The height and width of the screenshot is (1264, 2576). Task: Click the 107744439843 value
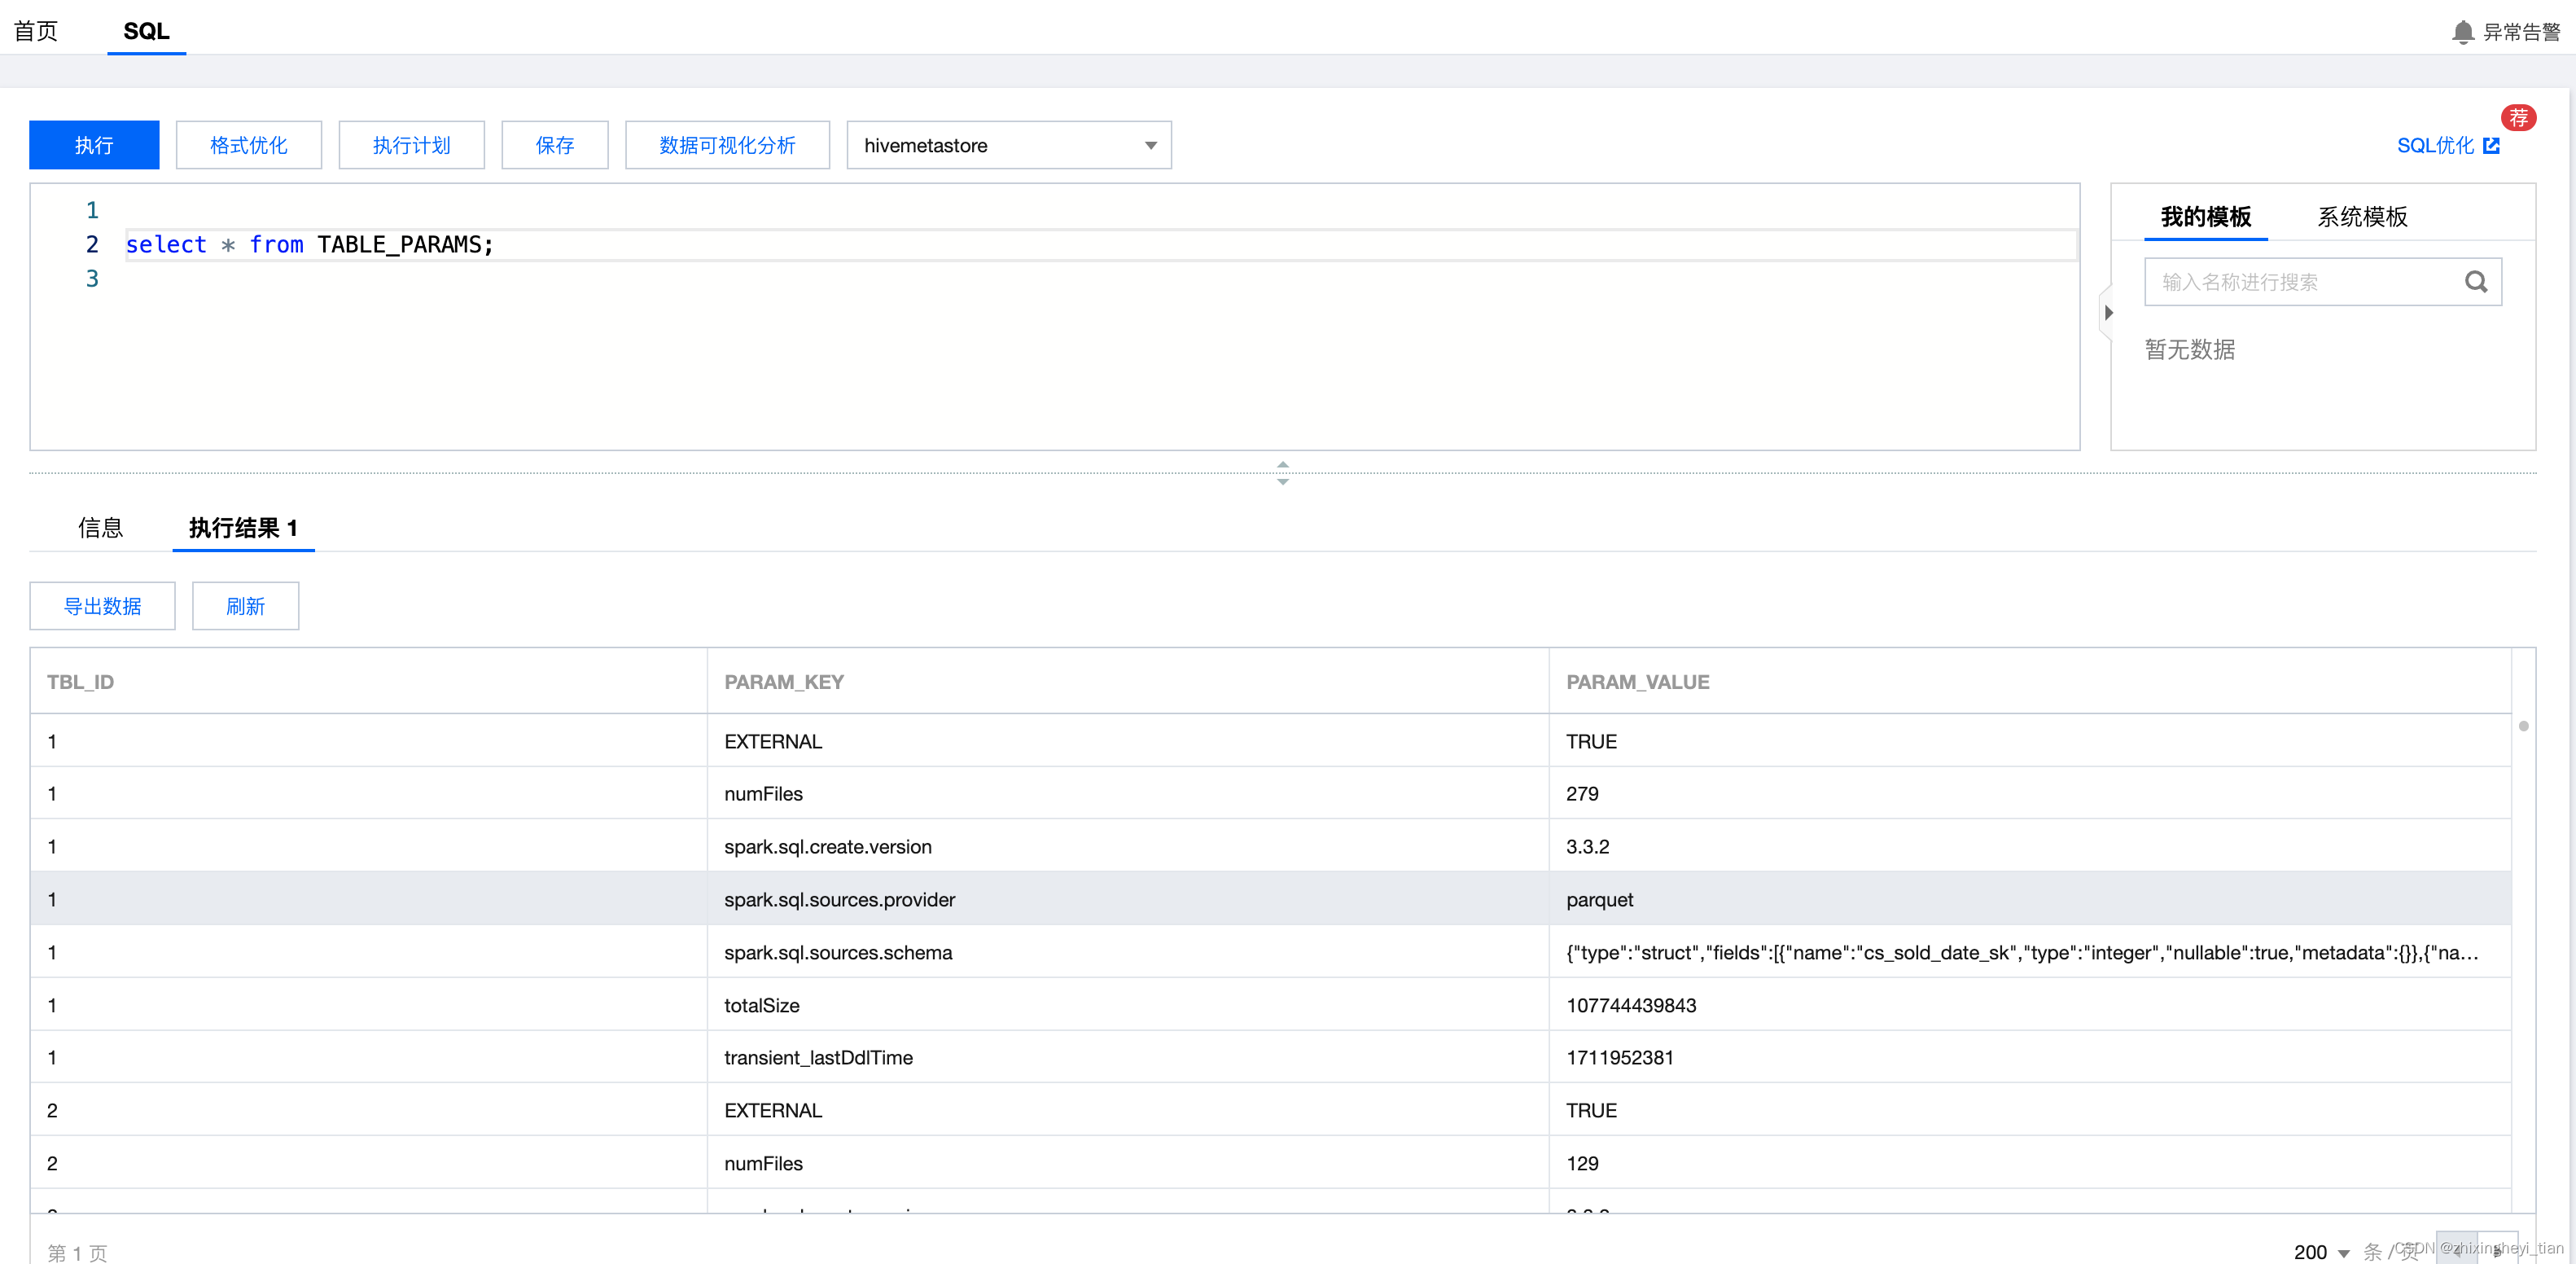[1631, 1005]
